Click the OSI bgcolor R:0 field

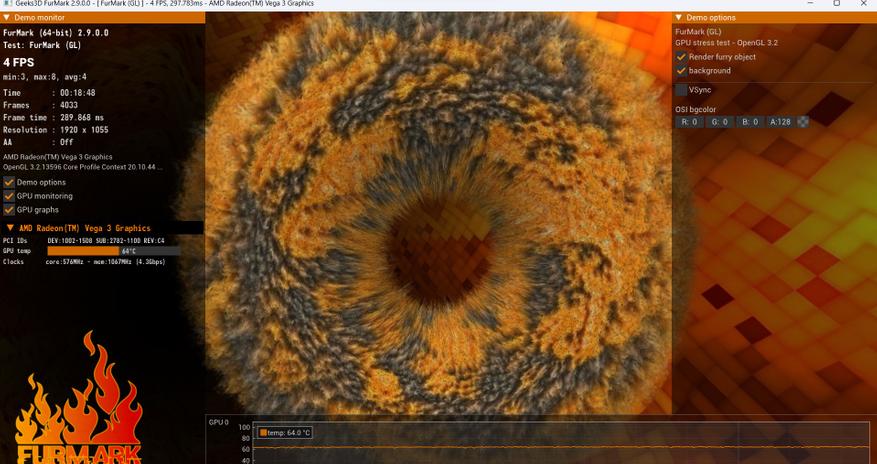[689, 122]
